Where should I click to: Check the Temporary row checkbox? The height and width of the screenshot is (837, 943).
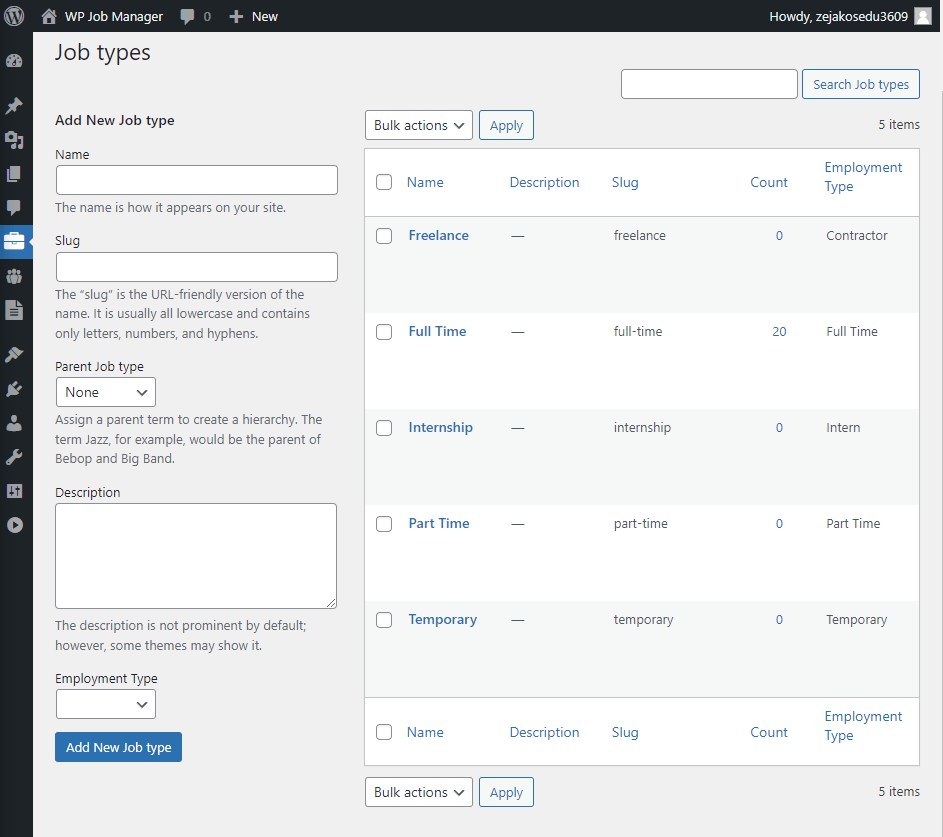click(x=384, y=620)
